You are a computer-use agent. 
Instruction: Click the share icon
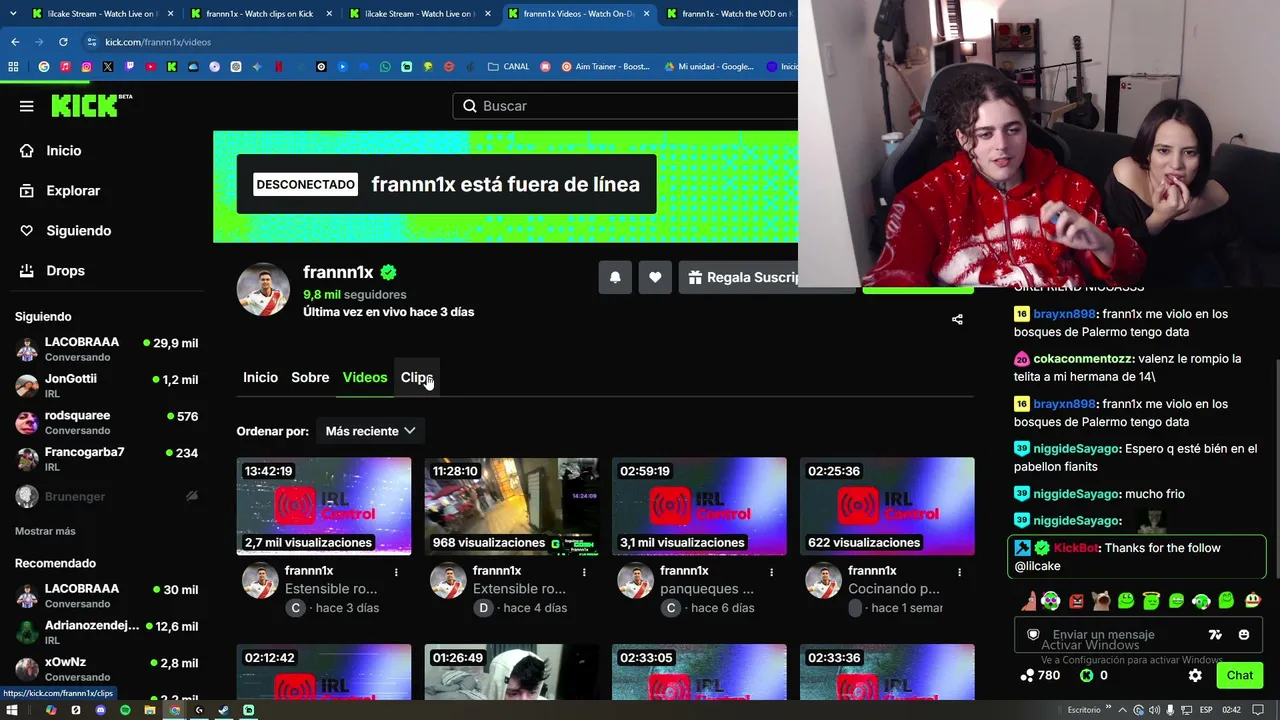957,319
